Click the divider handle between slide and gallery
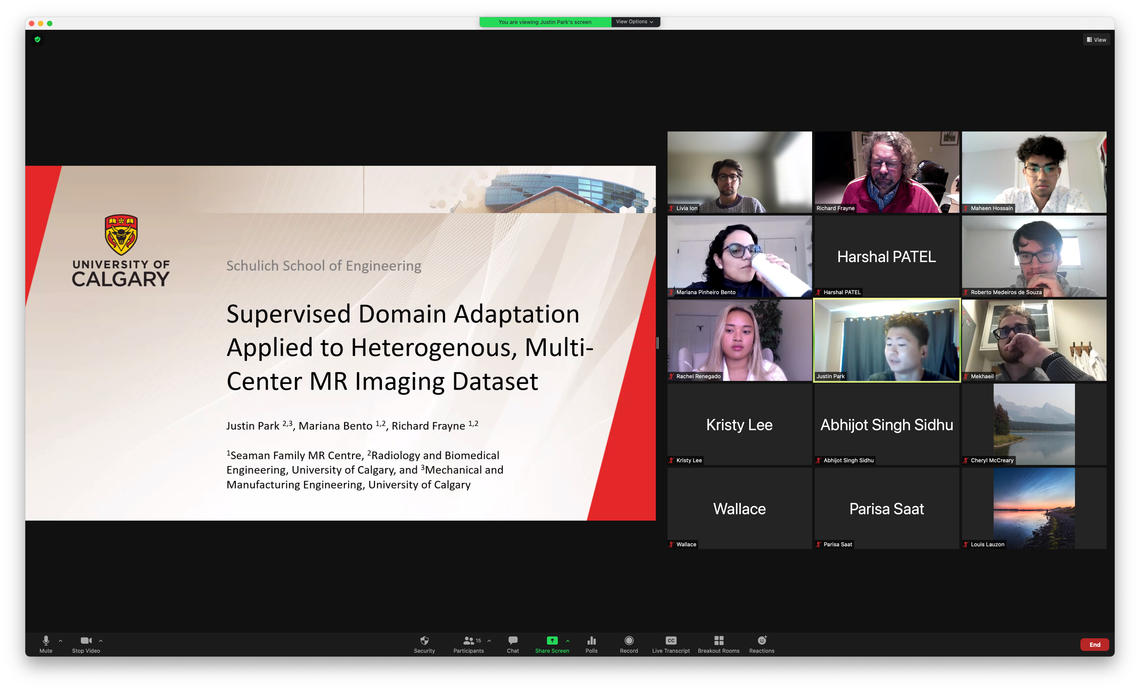 [657, 343]
